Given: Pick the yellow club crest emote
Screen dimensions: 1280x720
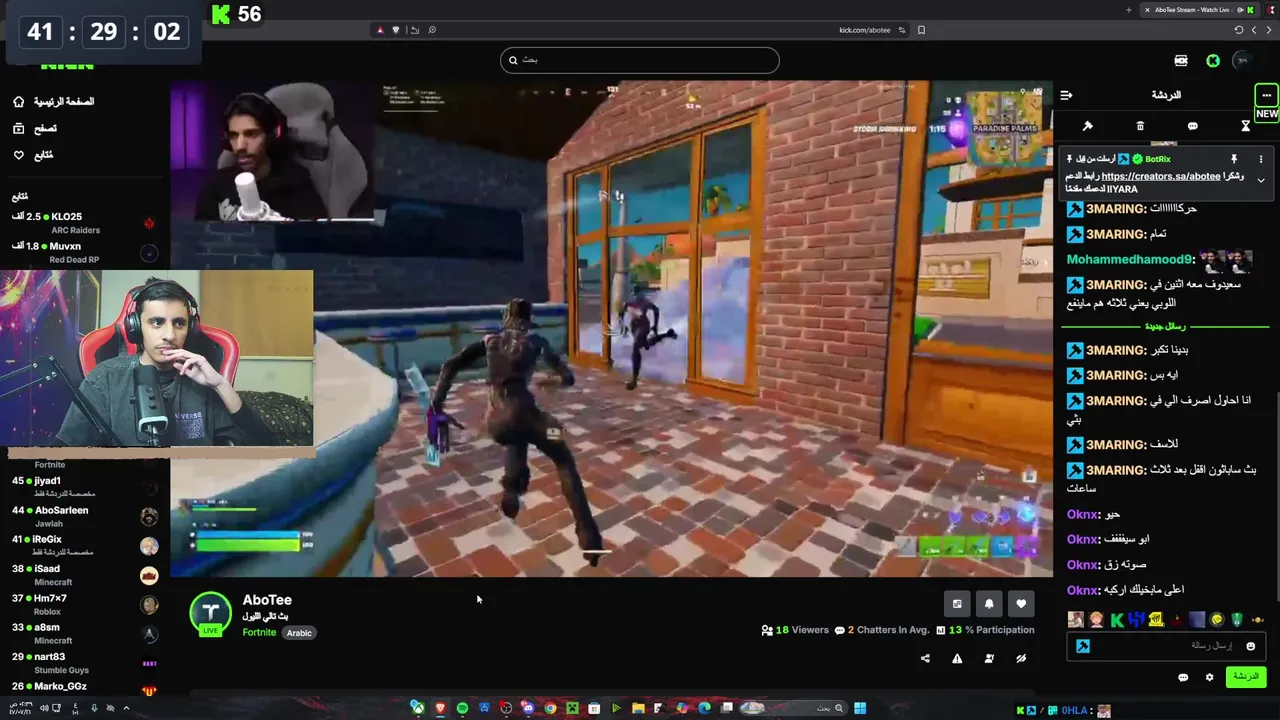Looking at the screenshot, I should tap(1157, 620).
